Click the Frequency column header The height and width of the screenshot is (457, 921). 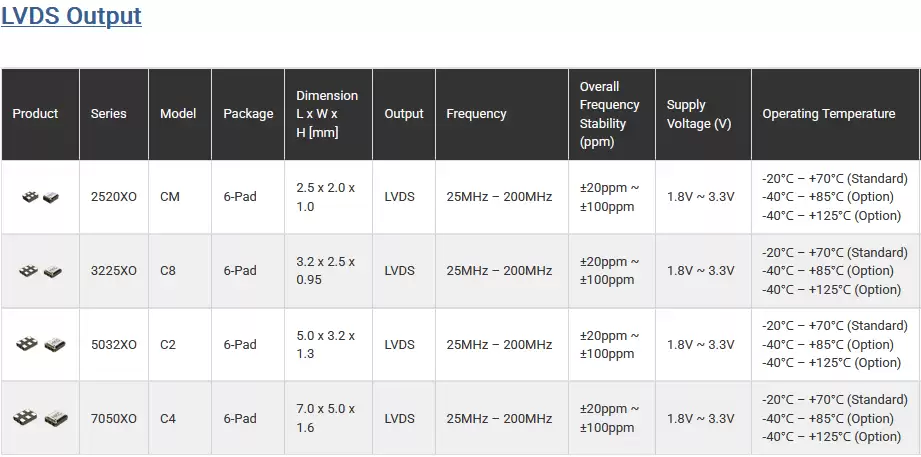pos(502,114)
